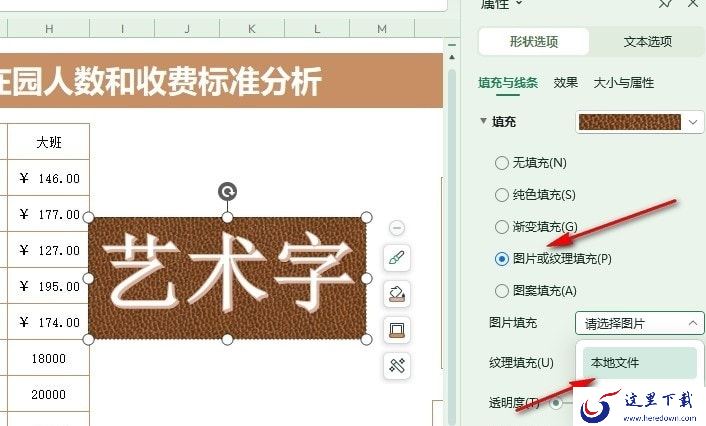The height and width of the screenshot is (426, 706).
Task: Click the rotate handle above the art text
Action: click(227, 192)
